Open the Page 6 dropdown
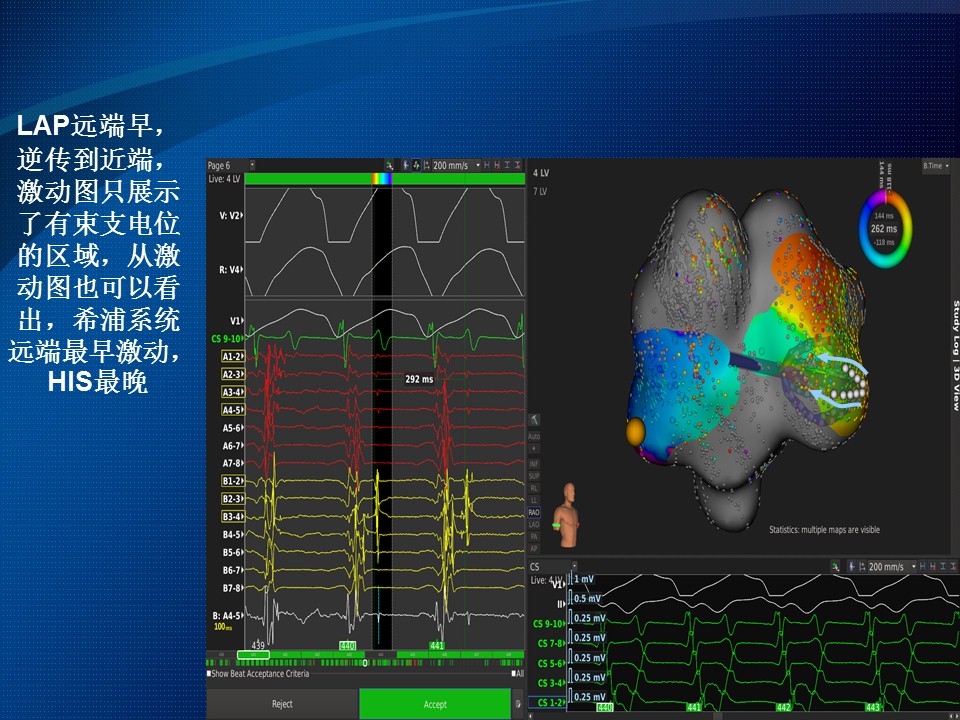Screen dimensions: 960x720 (x=252, y=165)
